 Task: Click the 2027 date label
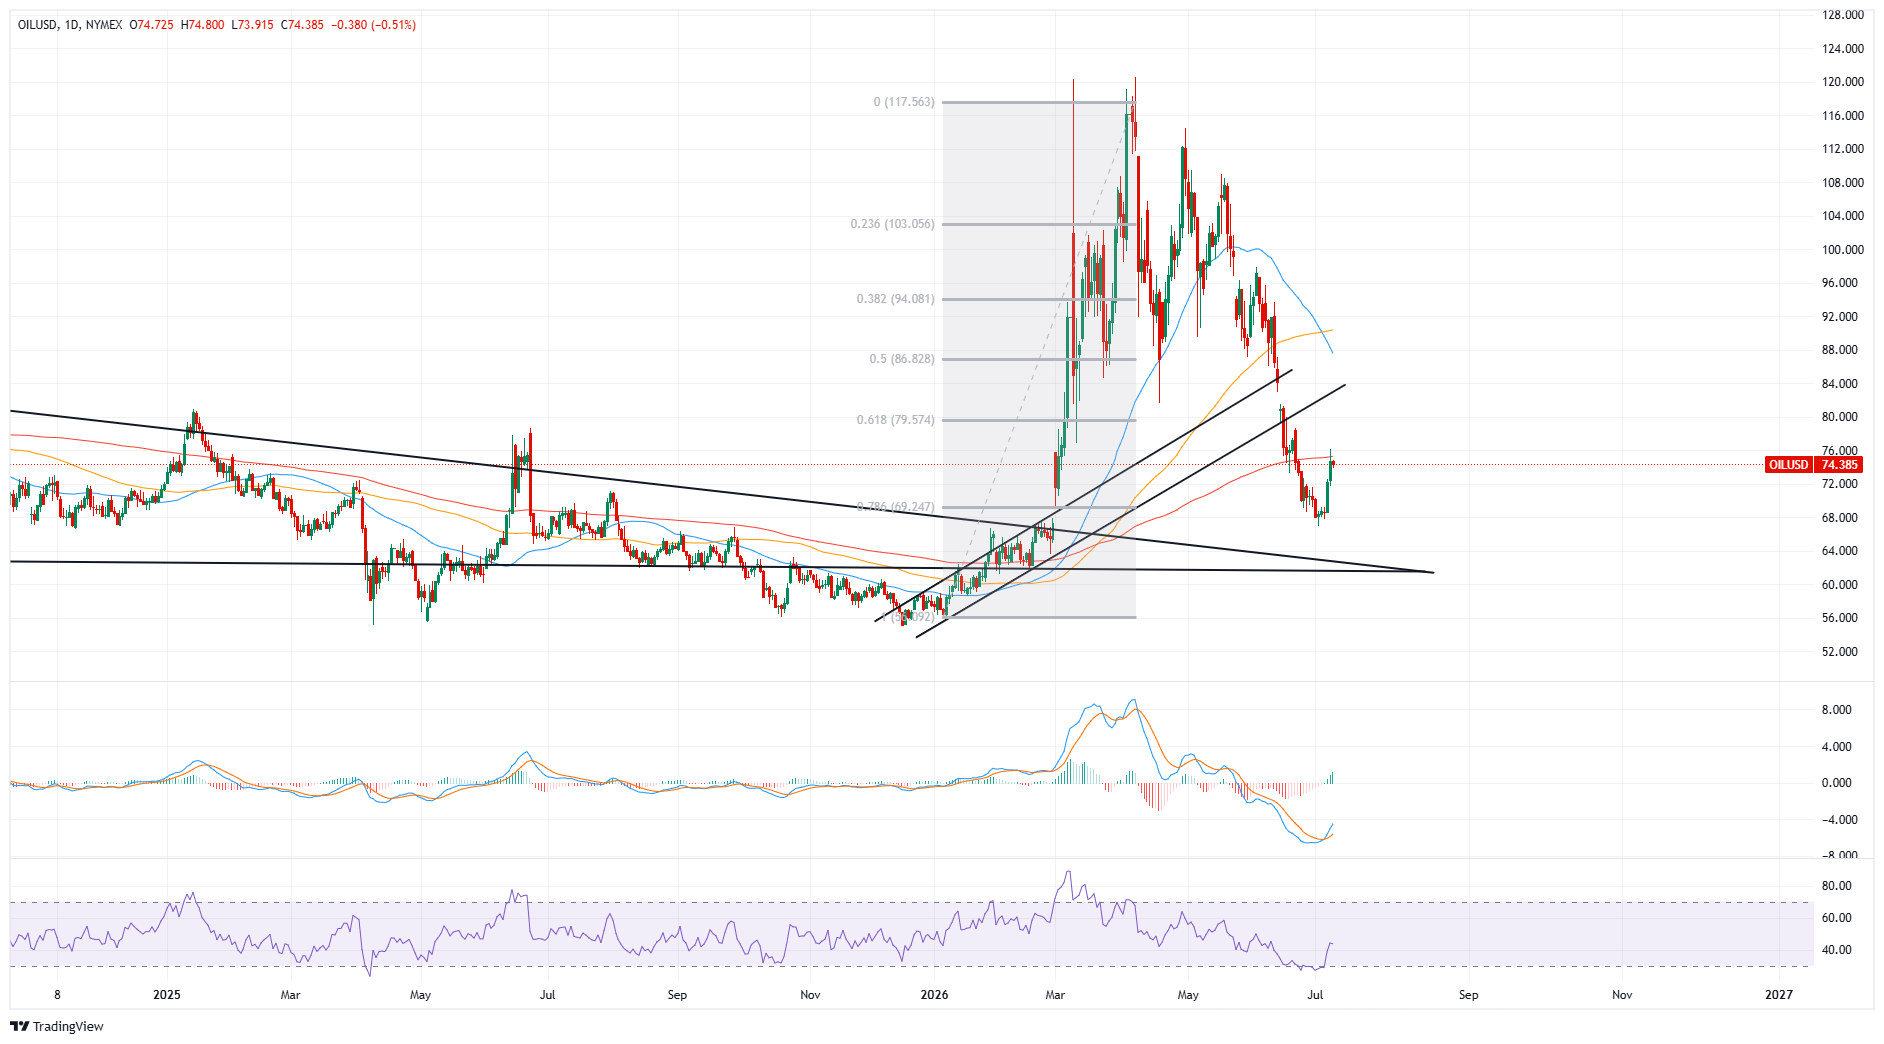1779,995
